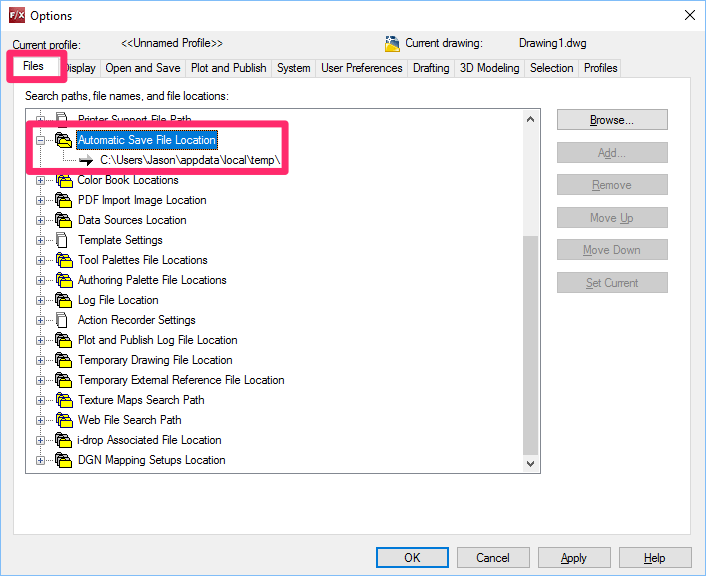
Task: Confirm settings with the OK button
Action: [x=412, y=558]
